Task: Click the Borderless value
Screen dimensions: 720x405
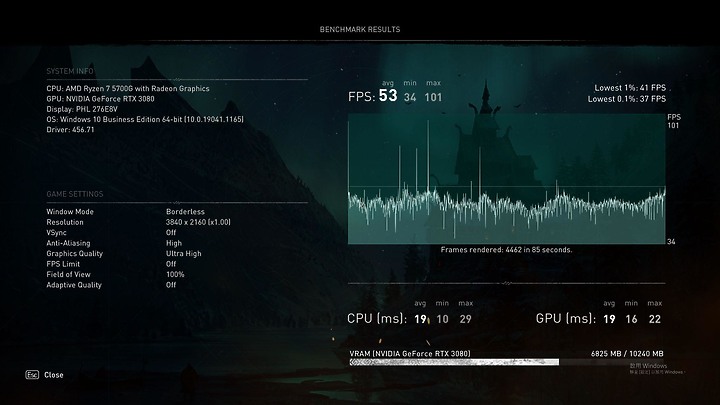Action: (186, 212)
